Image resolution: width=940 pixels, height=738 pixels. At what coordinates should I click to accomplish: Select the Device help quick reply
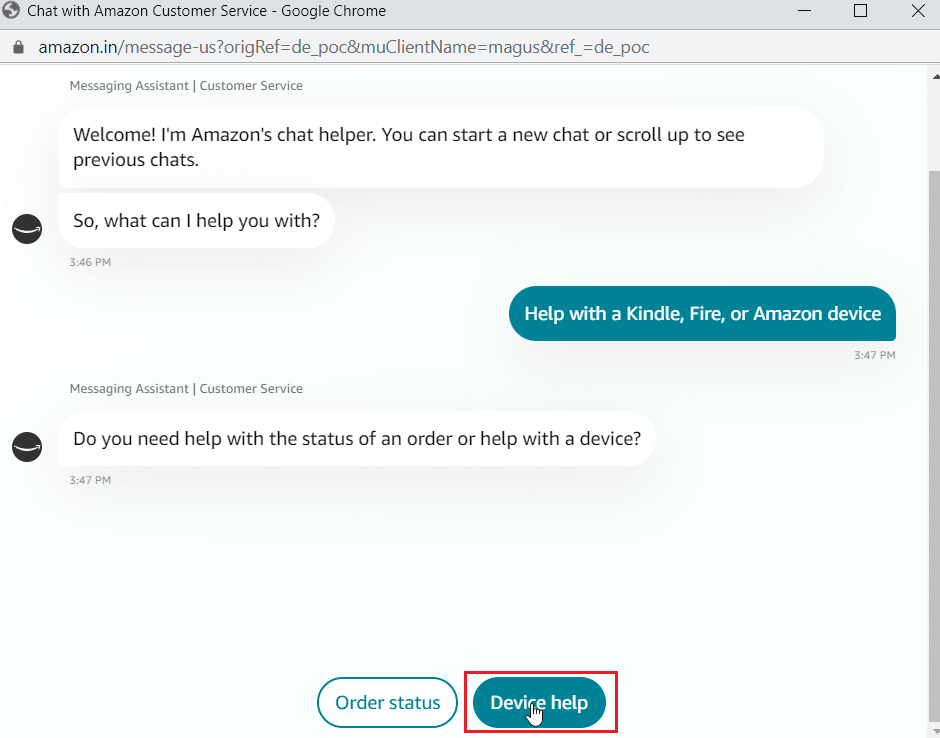(540, 702)
